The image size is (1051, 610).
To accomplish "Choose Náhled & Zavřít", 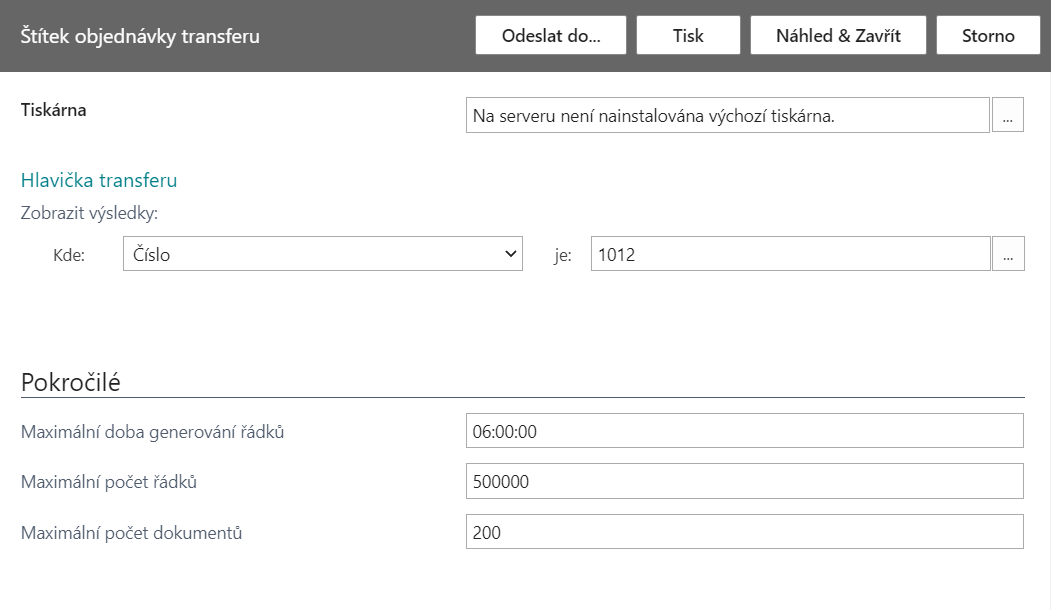I will [838, 36].
